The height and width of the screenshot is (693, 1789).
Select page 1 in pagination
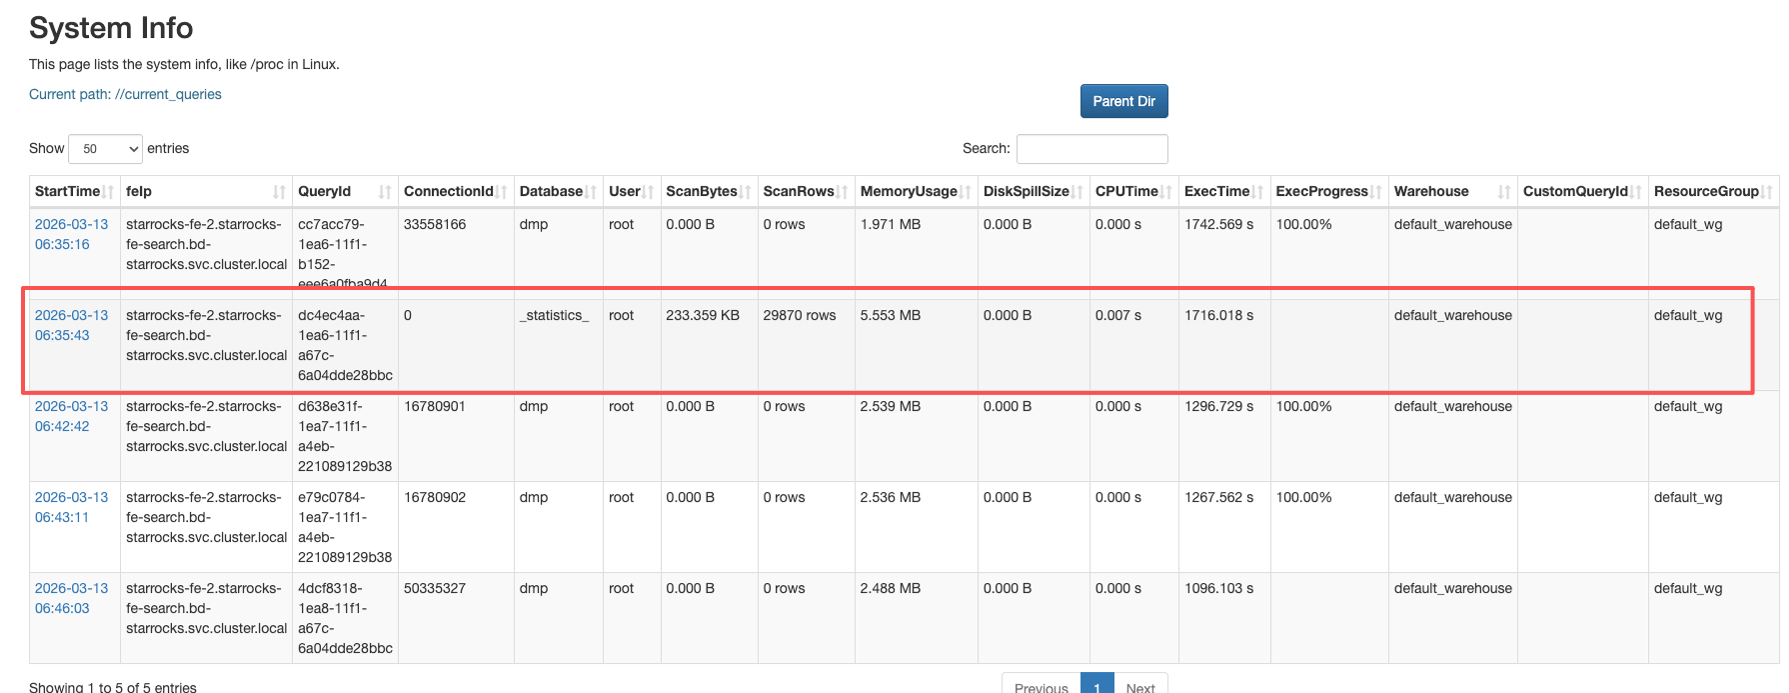[1097, 686]
